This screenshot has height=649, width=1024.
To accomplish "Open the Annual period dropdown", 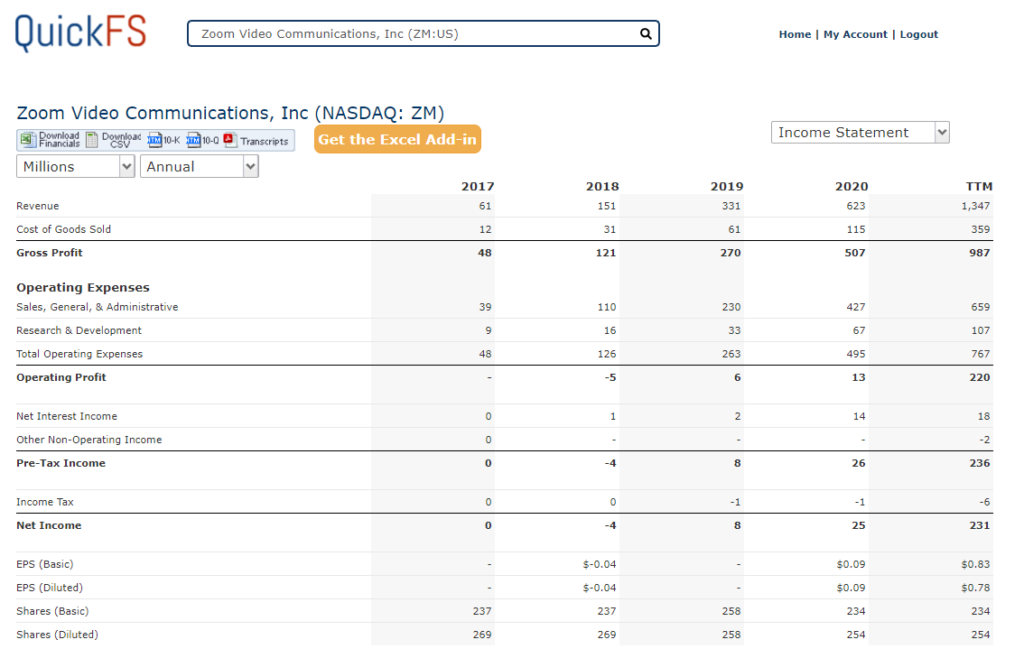I will pyautogui.click(x=199, y=166).
